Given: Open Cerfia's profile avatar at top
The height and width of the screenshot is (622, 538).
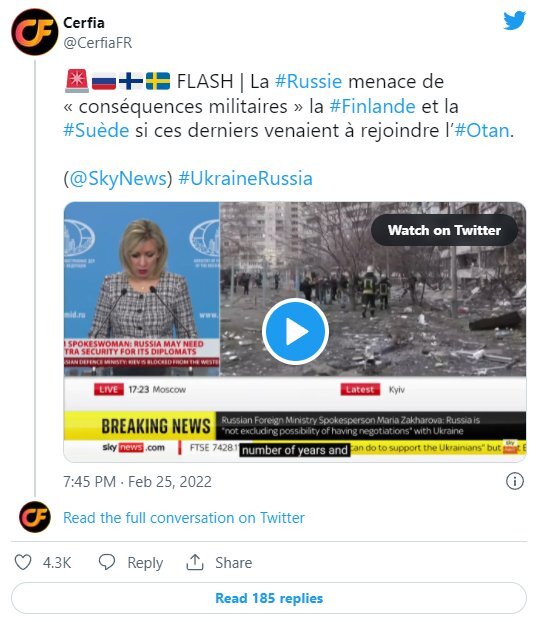Looking at the screenshot, I should pyautogui.click(x=34, y=32).
